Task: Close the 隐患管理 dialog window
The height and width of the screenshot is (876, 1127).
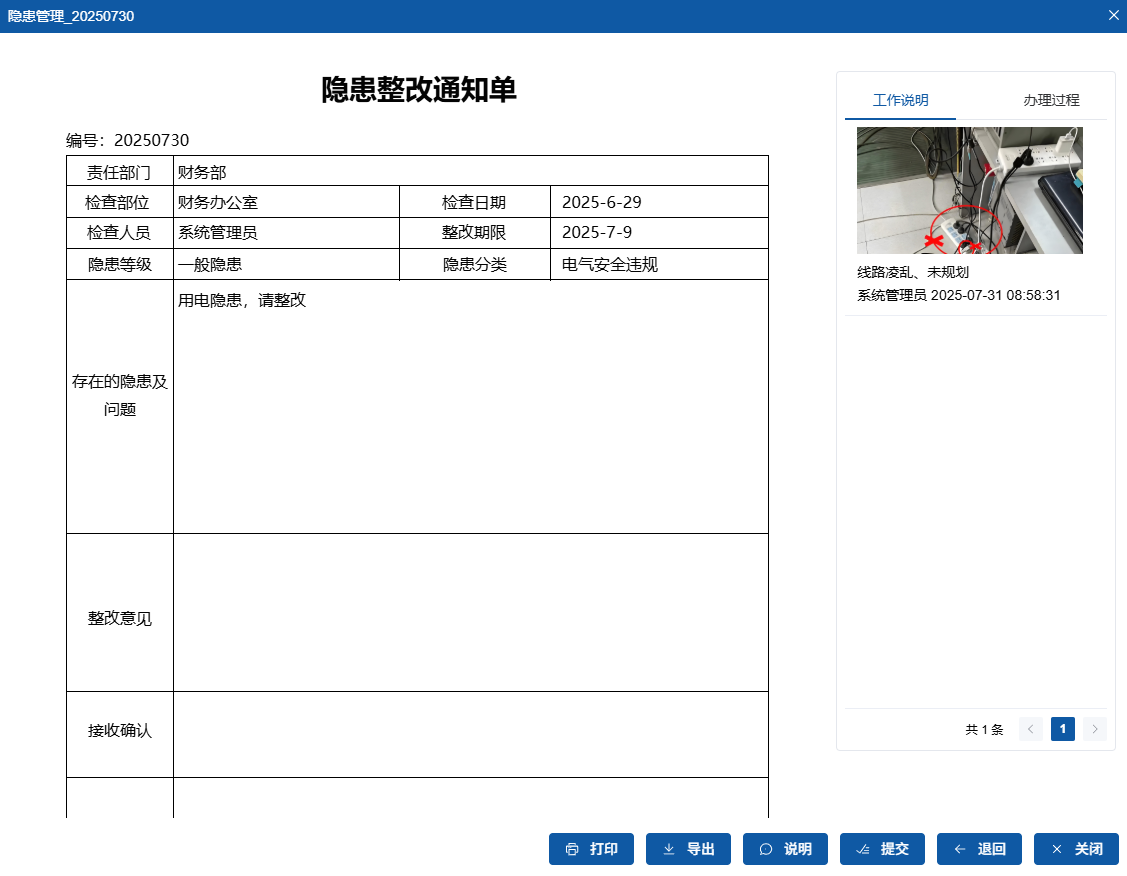Action: 1114,15
